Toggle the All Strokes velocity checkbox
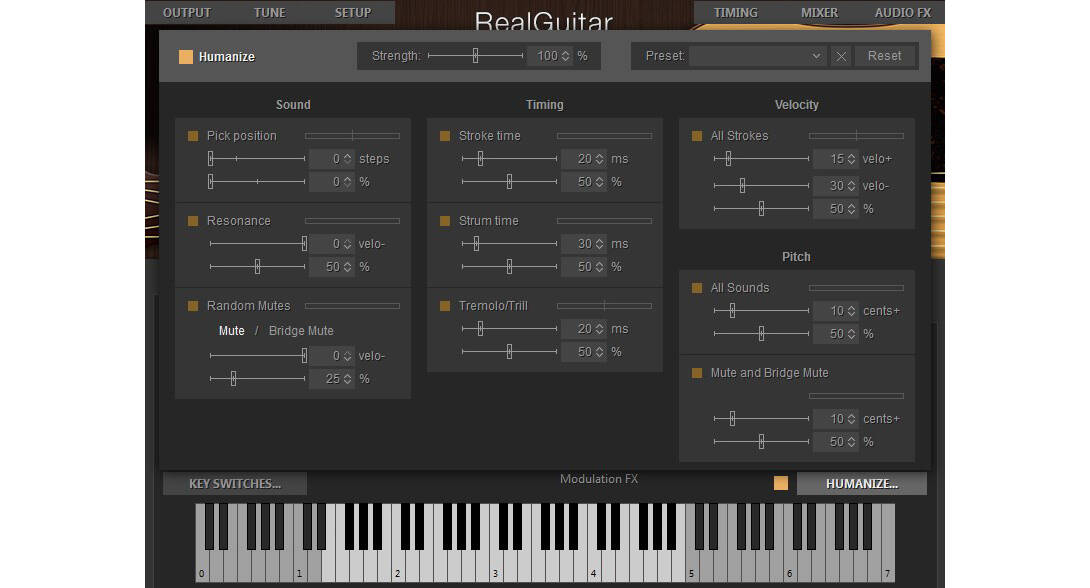1090x588 pixels. [x=697, y=136]
